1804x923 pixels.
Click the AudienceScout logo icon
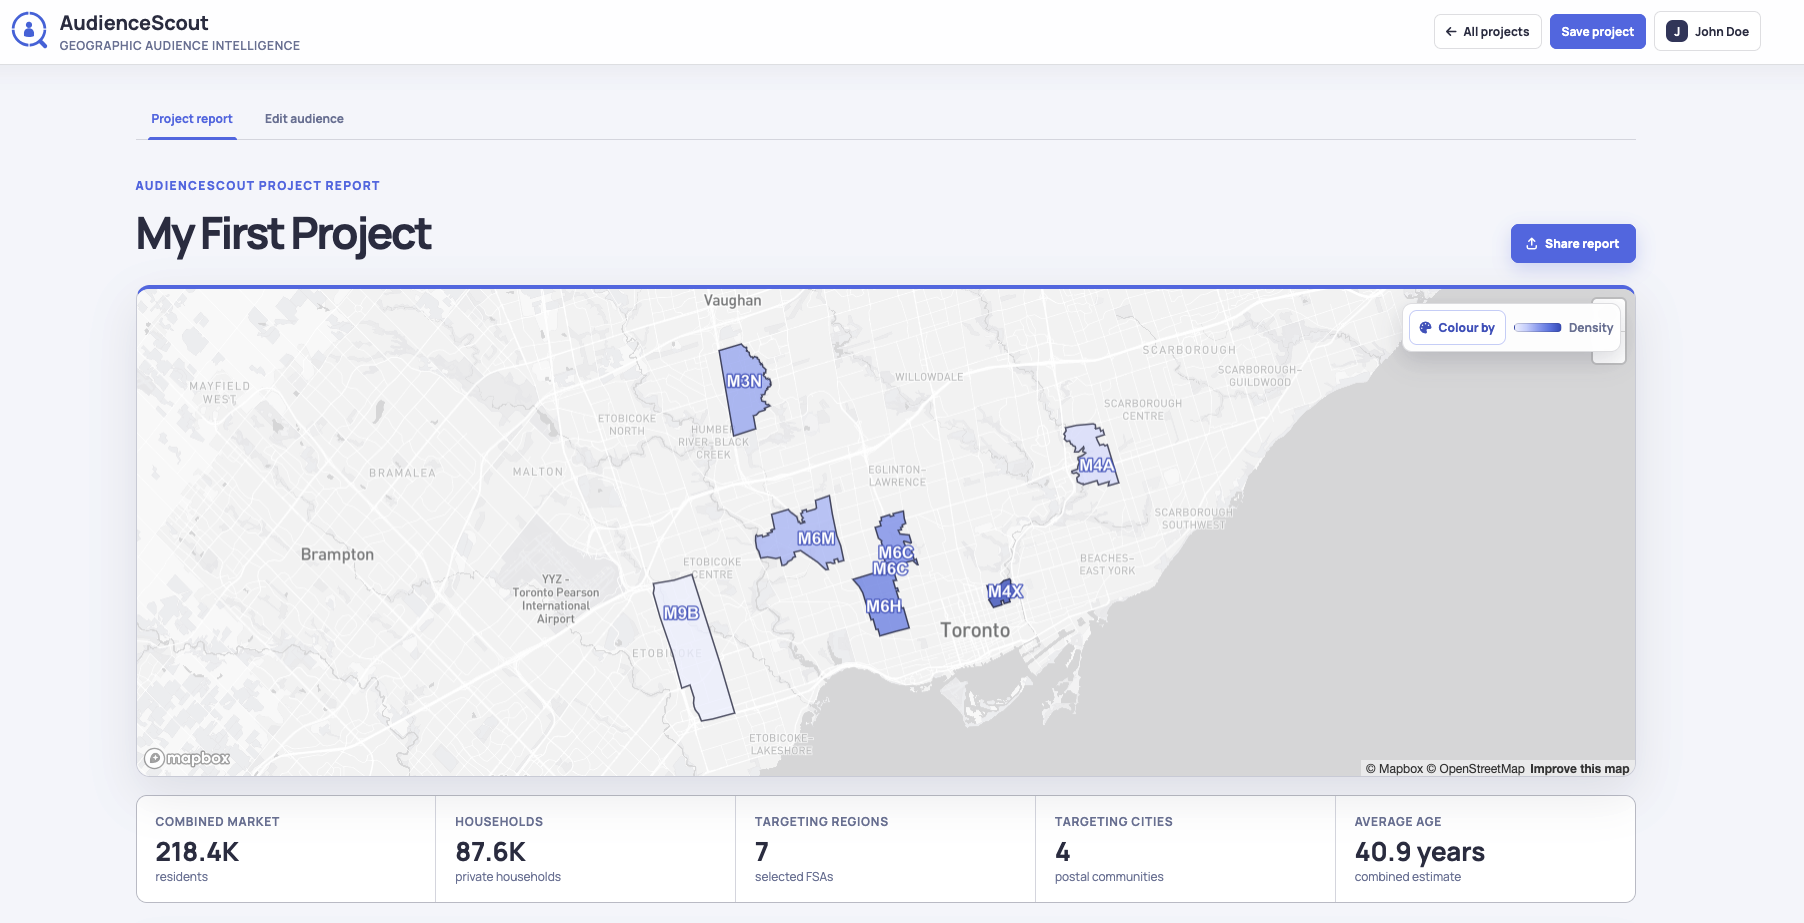pos(29,31)
